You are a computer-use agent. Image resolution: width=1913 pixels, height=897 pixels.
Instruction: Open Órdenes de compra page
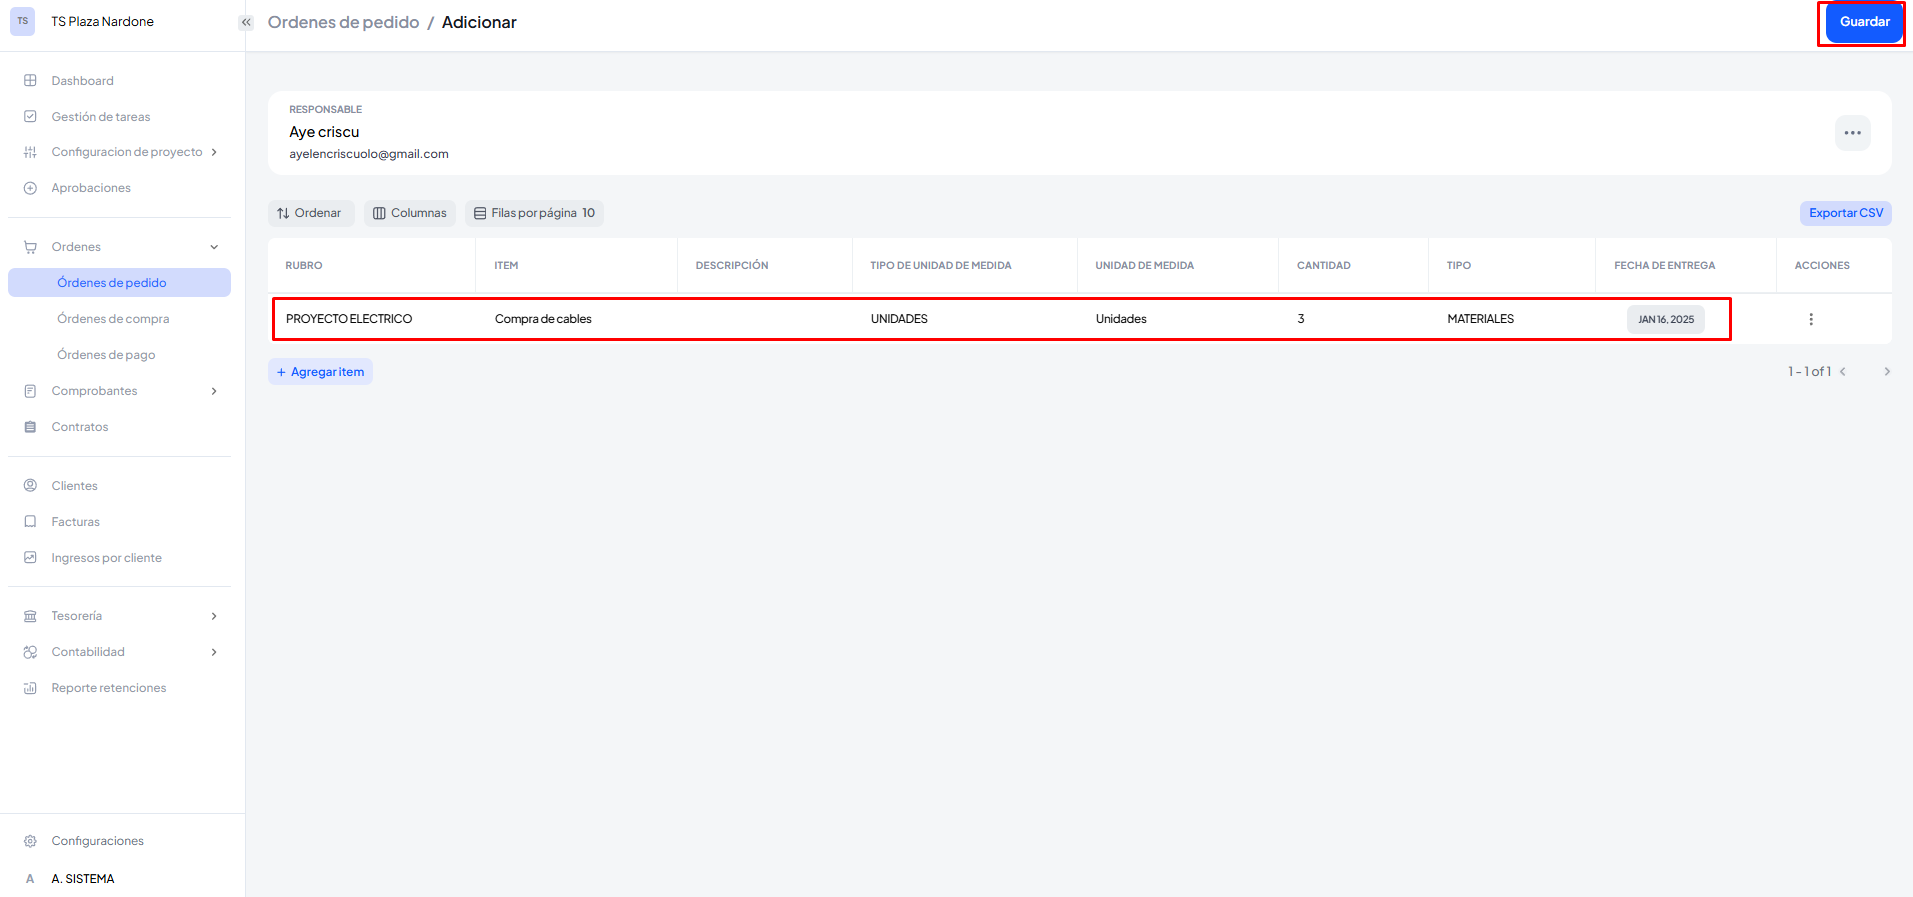click(113, 319)
